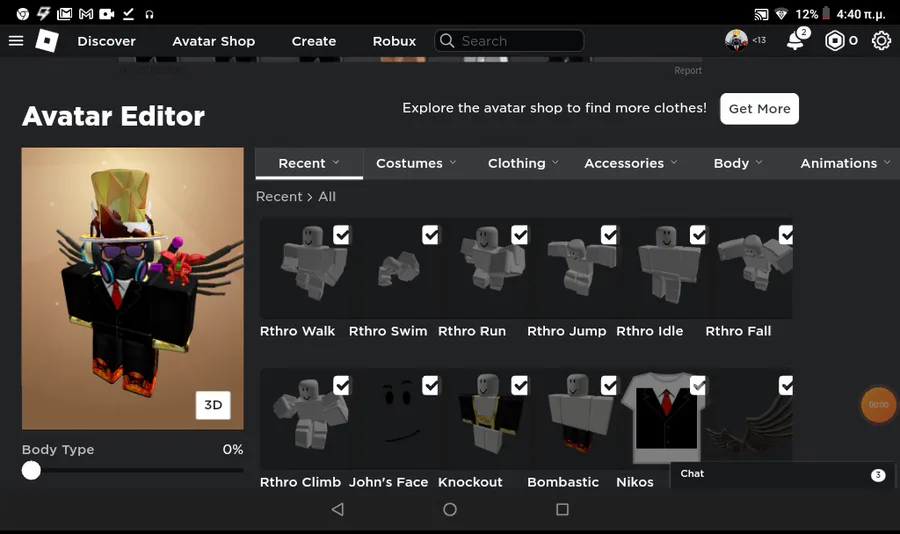Select the Rthro Climb animation thumbnail
This screenshot has width=900, height=534.
304,419
